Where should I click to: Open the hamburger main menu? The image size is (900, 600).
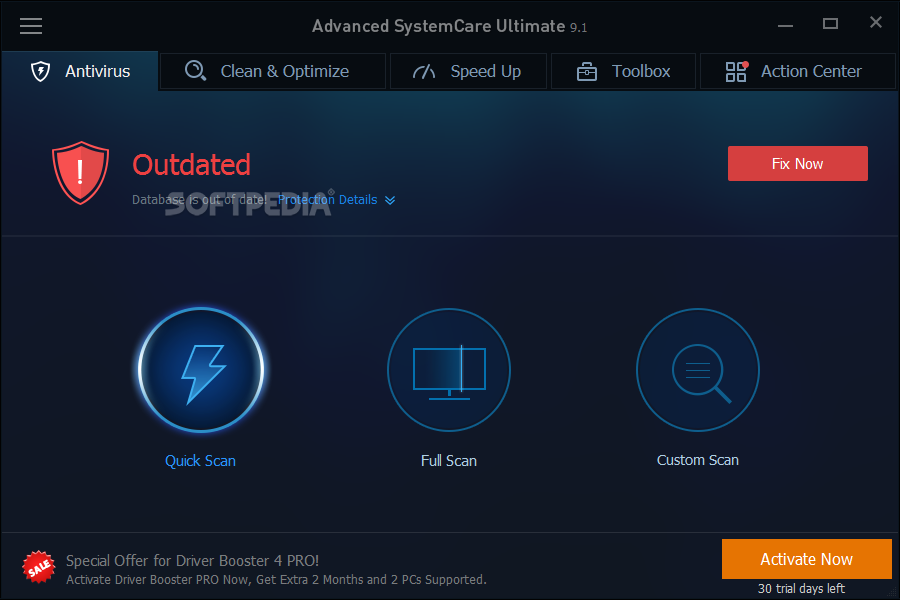point(31,26)
